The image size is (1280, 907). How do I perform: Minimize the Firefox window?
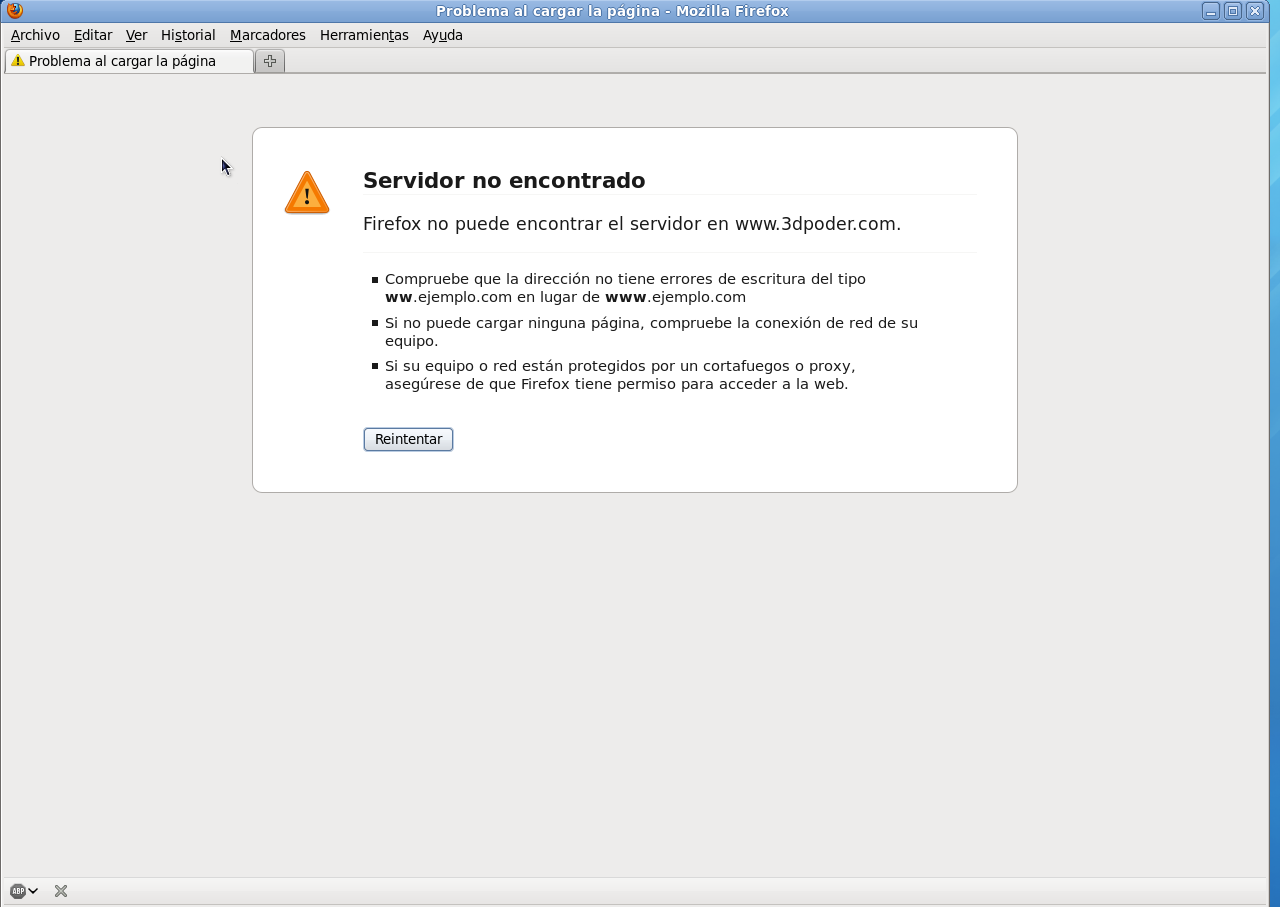pos(1211,11)
